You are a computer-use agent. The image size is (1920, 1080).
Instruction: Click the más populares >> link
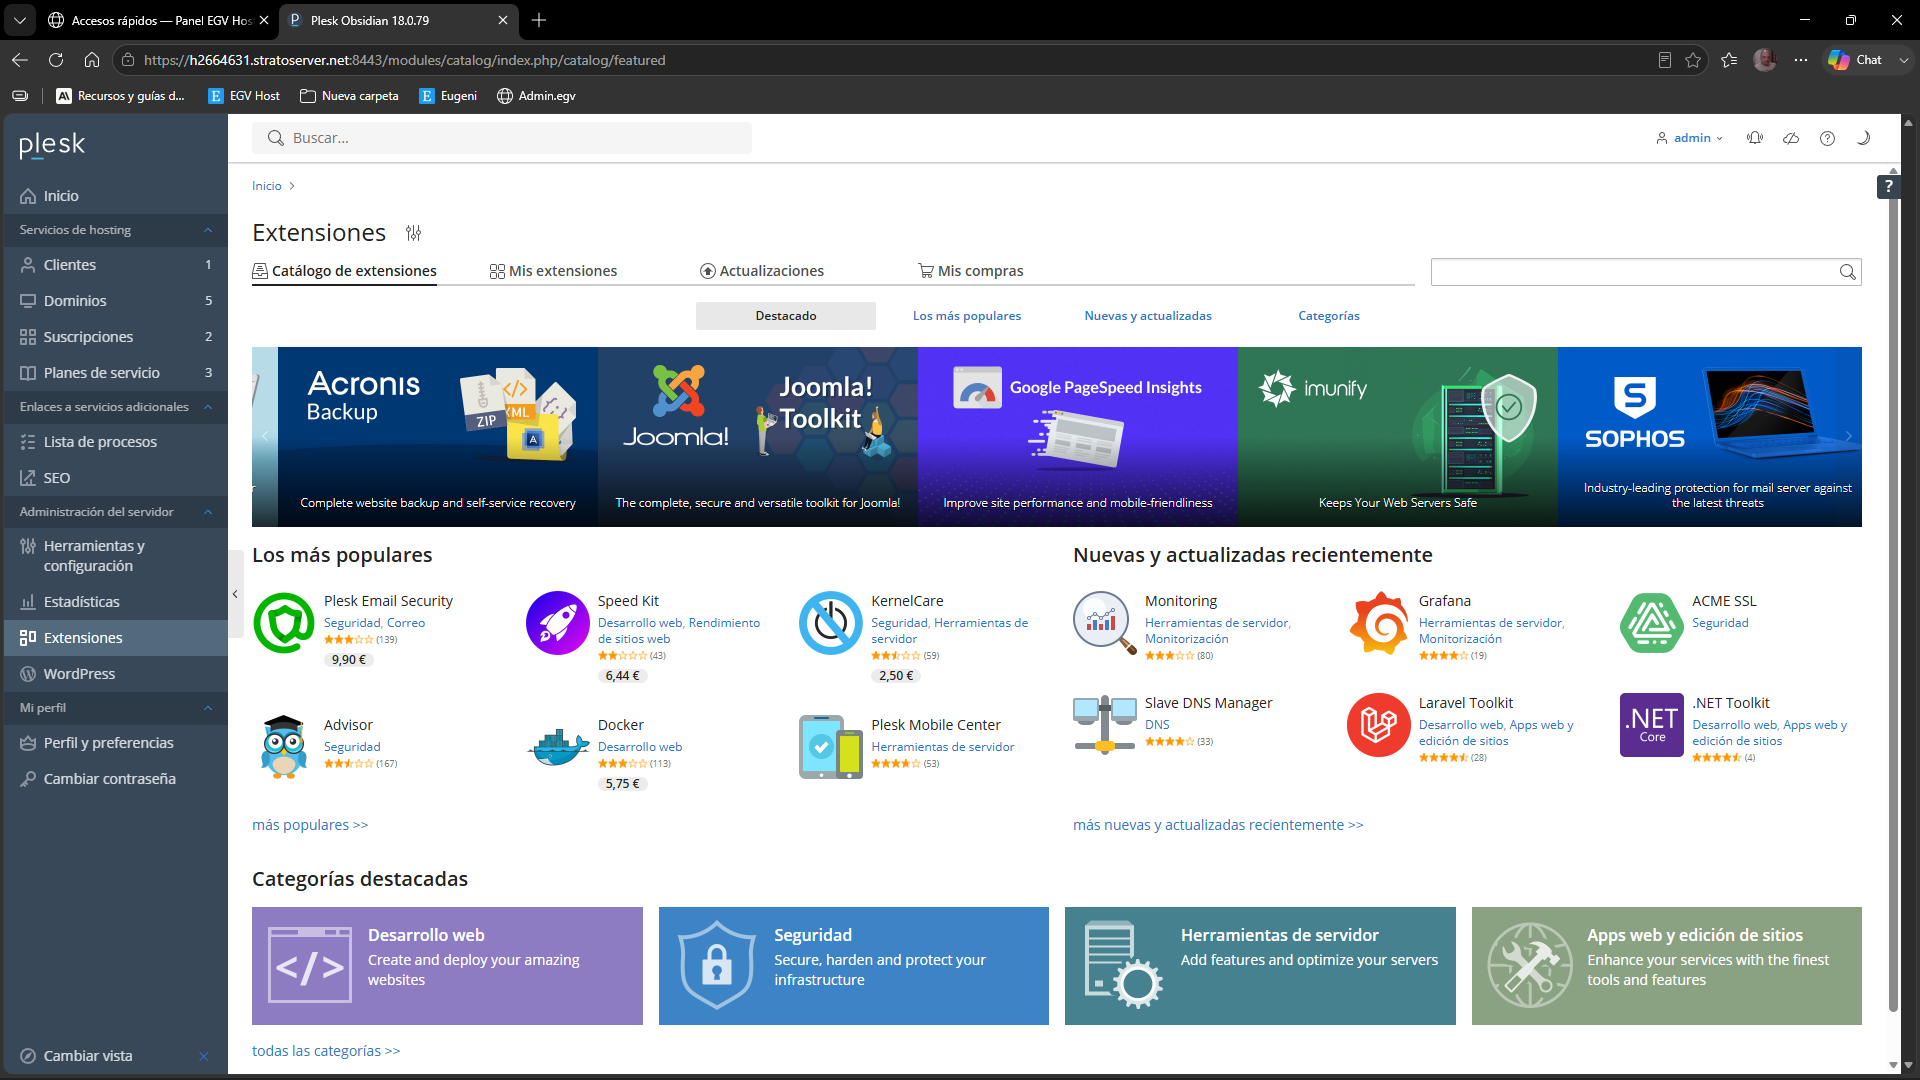pyautogui.click(x=310, y=825)
